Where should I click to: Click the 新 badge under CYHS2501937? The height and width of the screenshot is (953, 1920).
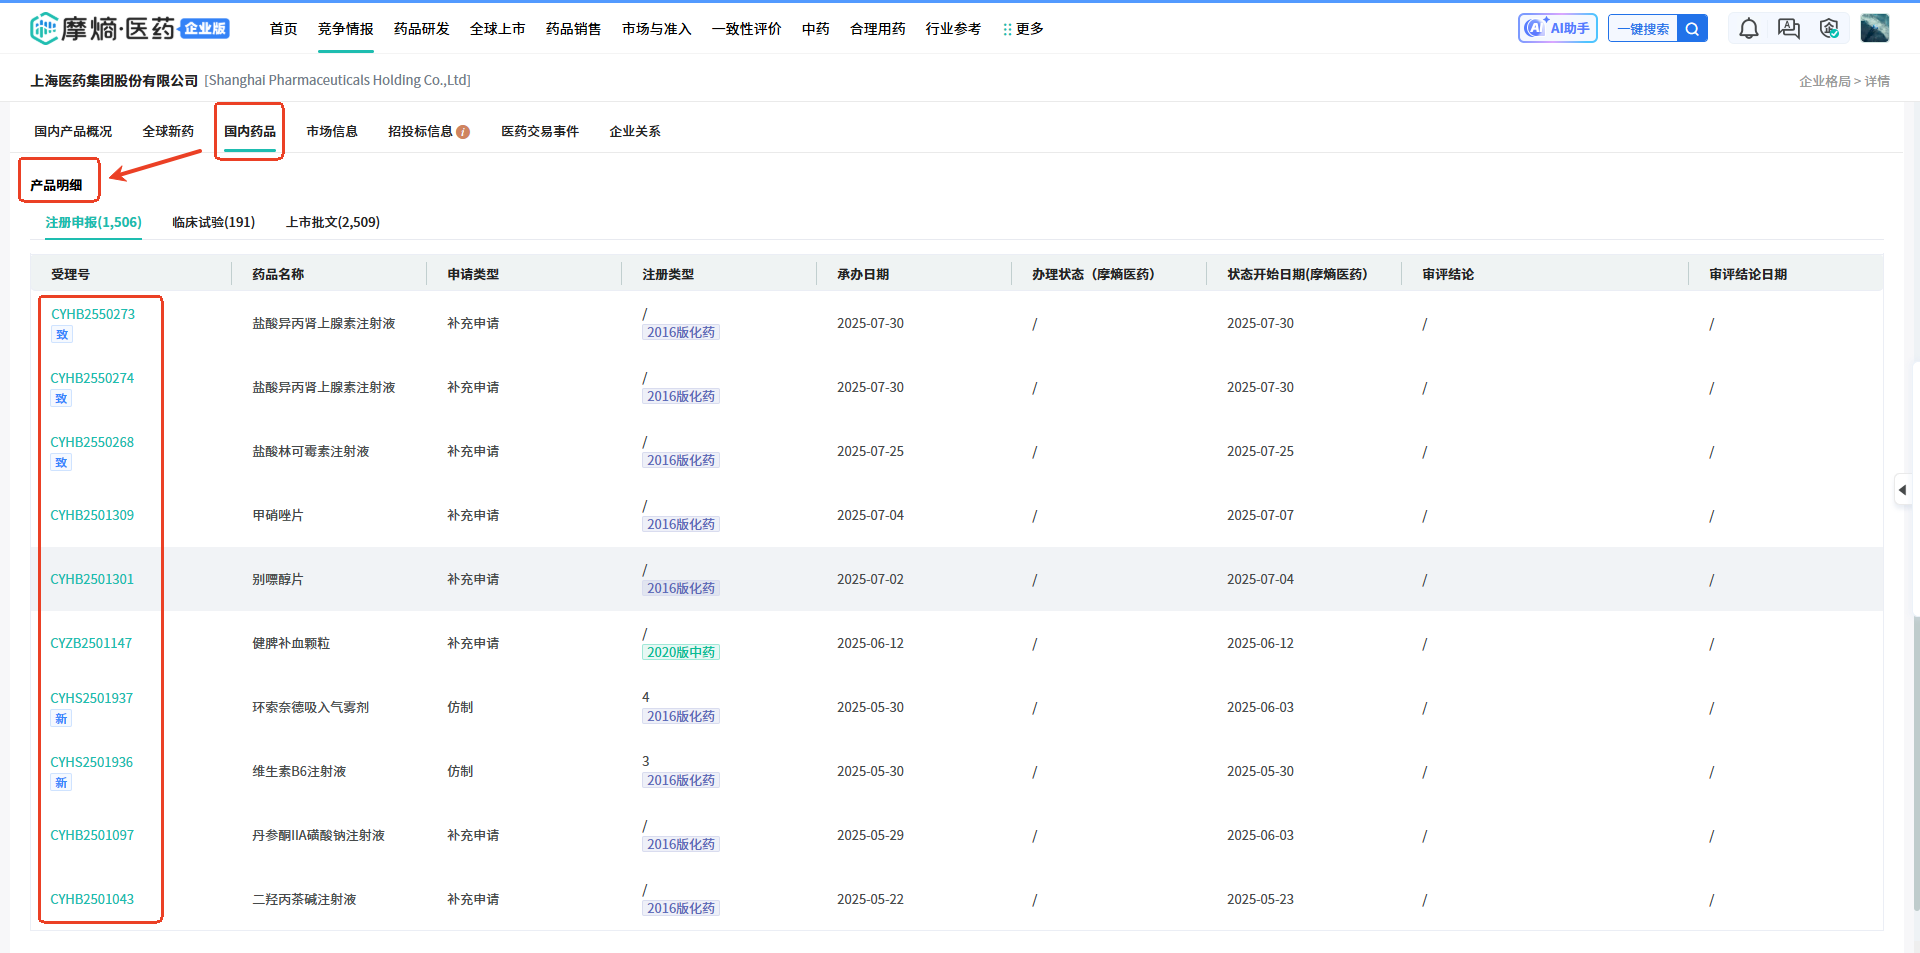[61, 719]
